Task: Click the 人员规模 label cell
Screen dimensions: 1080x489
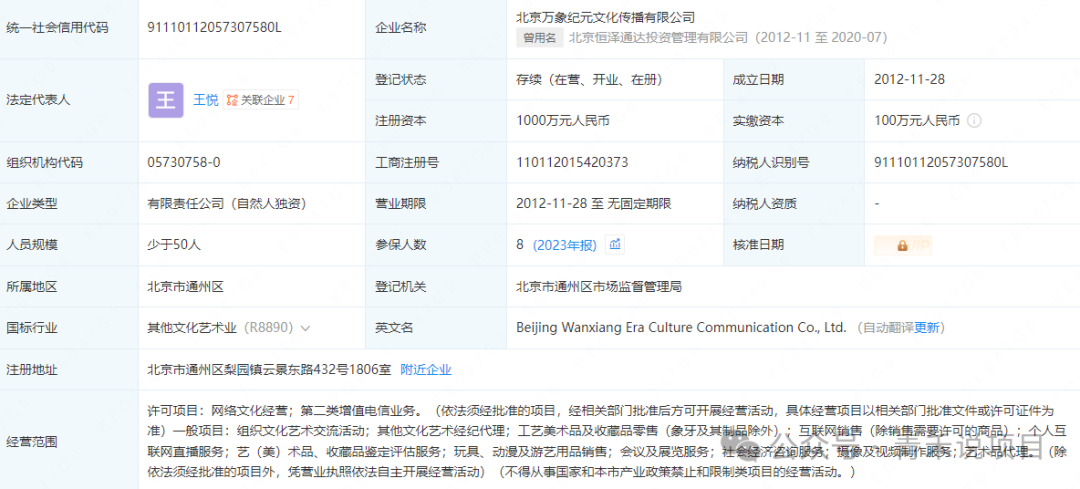Action: coord(69,245)
